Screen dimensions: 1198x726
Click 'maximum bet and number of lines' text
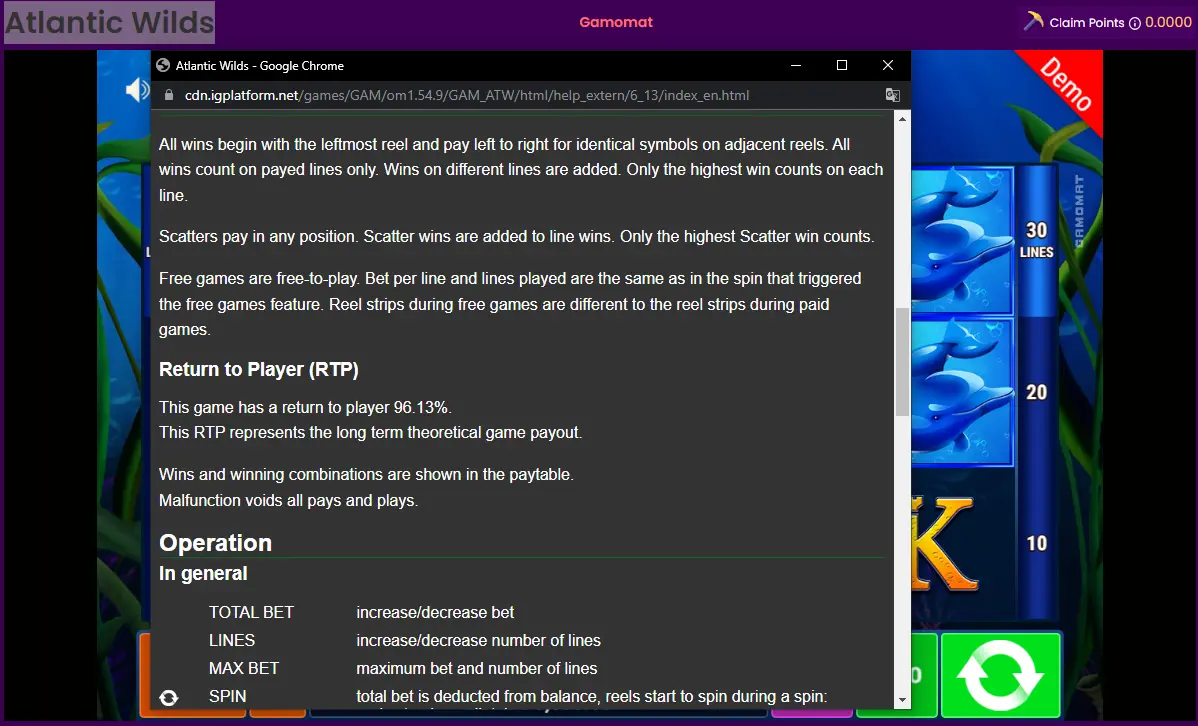coord(477,668)
